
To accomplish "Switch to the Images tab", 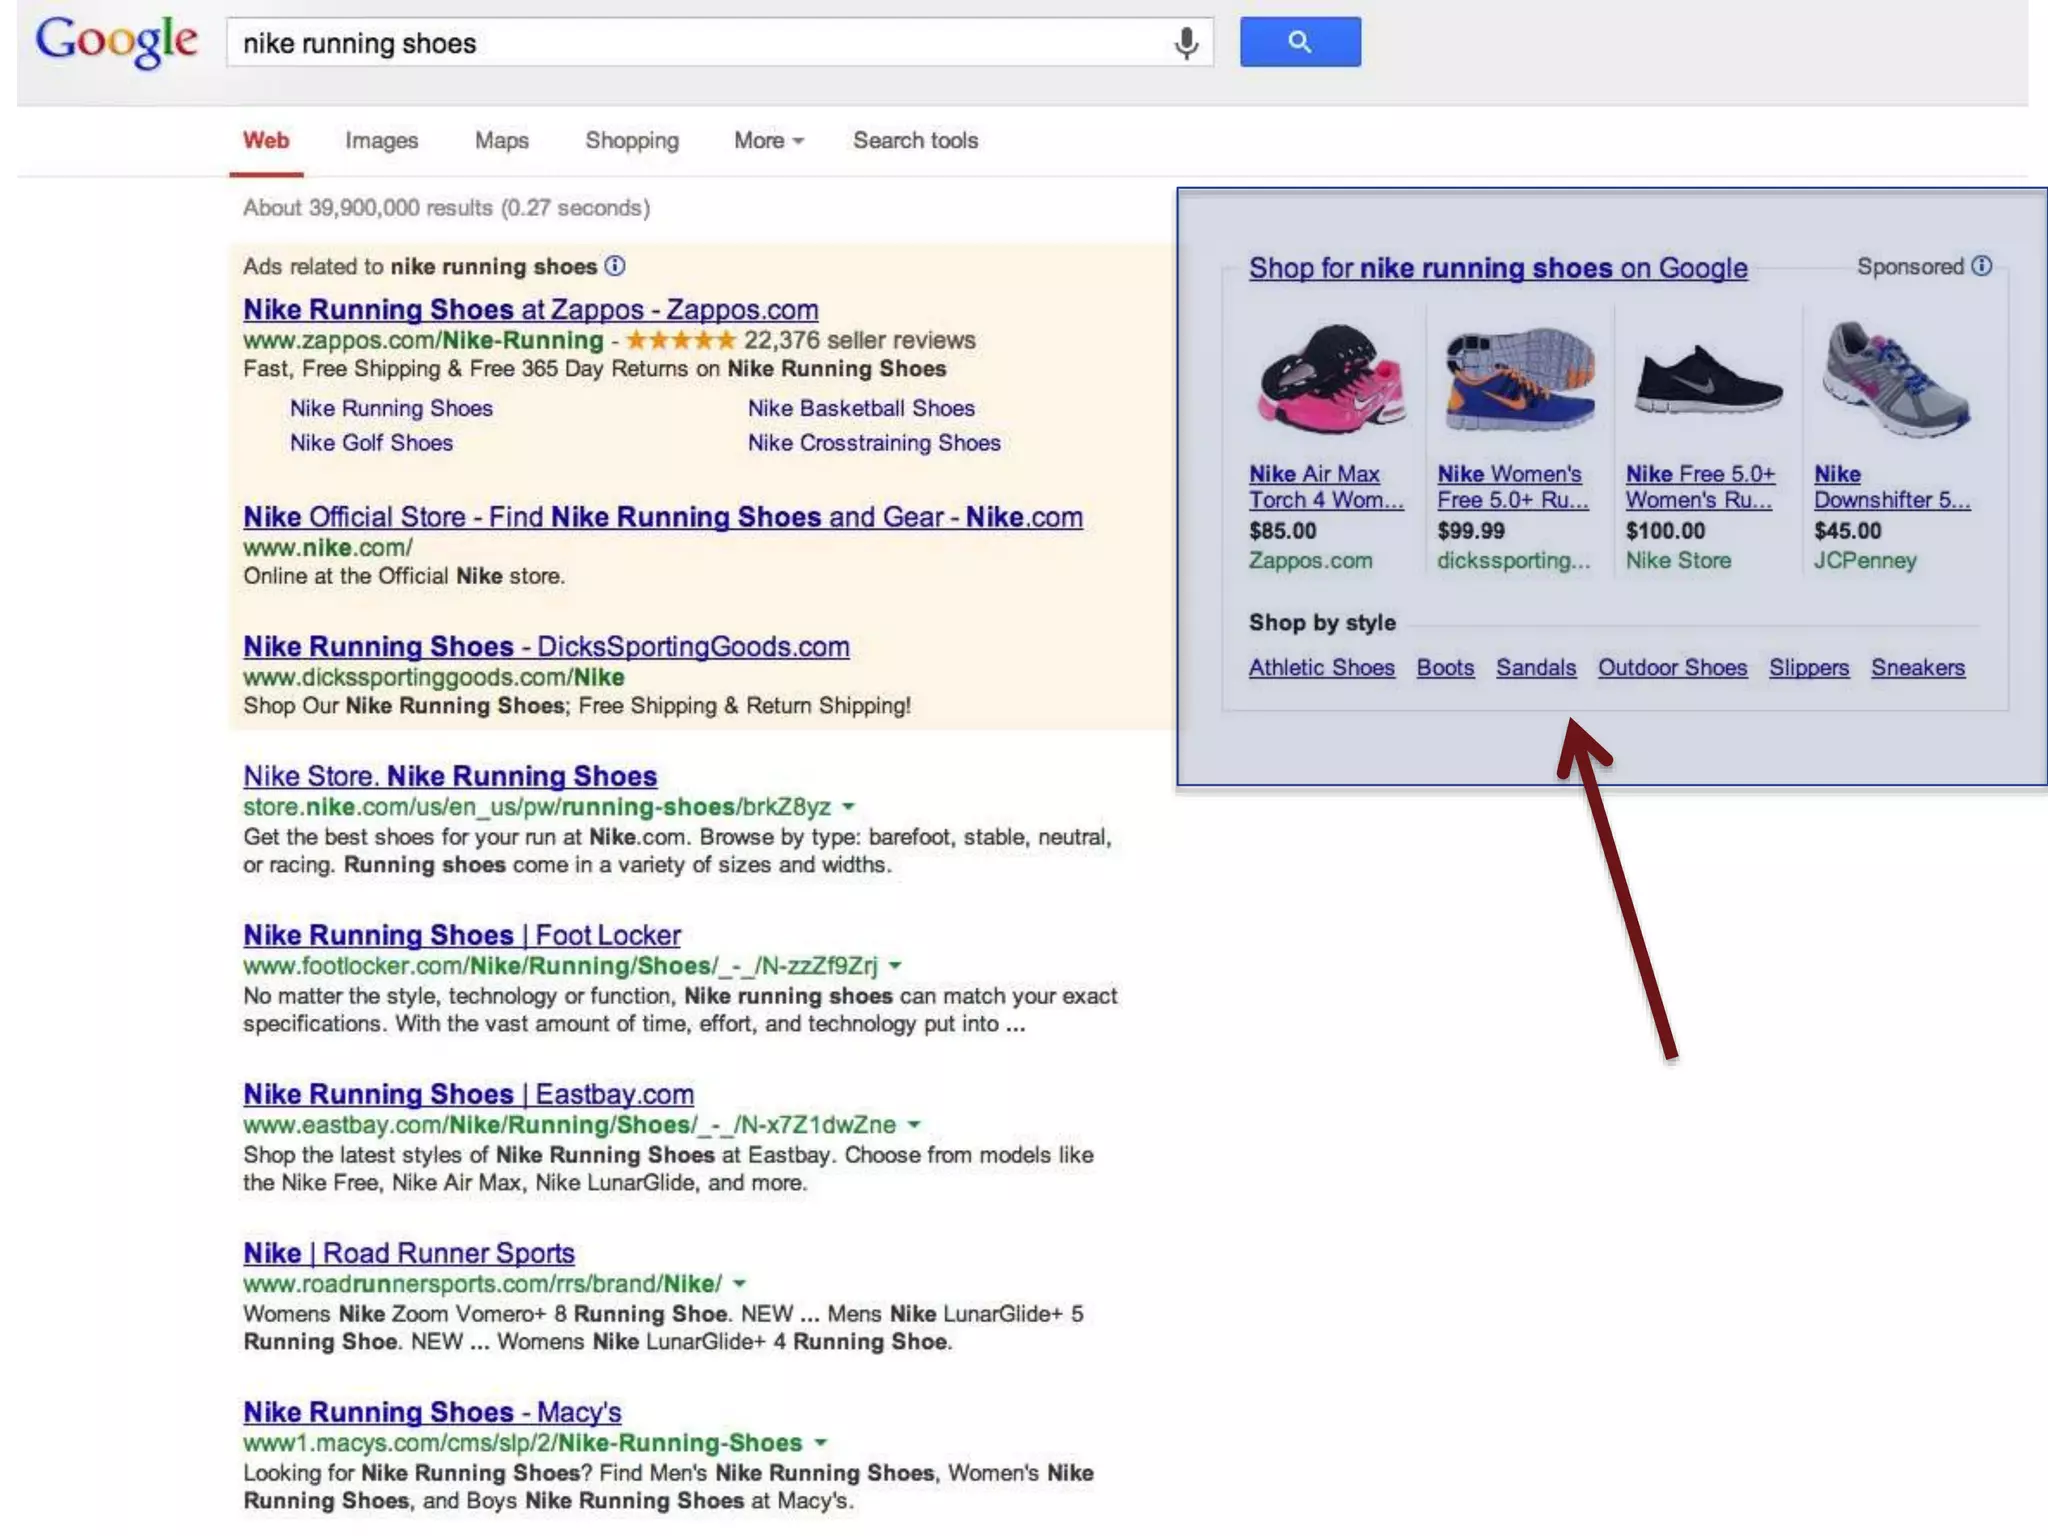I will pos(381,141).
